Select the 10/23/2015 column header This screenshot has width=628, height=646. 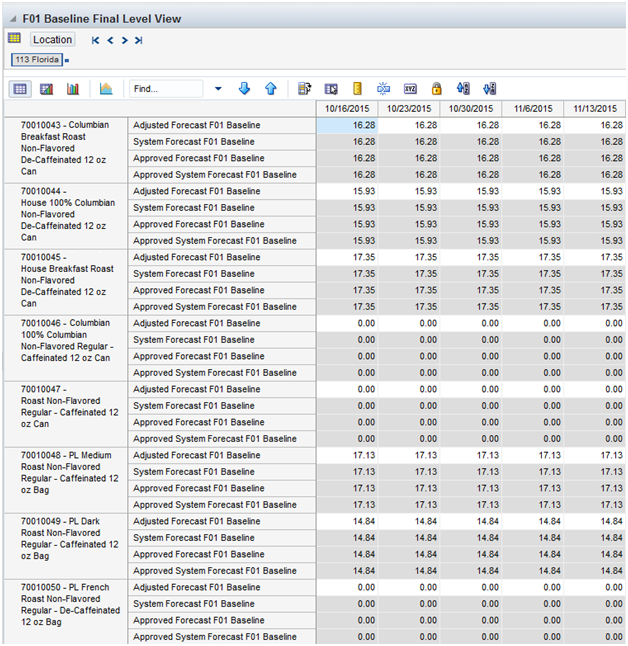pos(409,109)
